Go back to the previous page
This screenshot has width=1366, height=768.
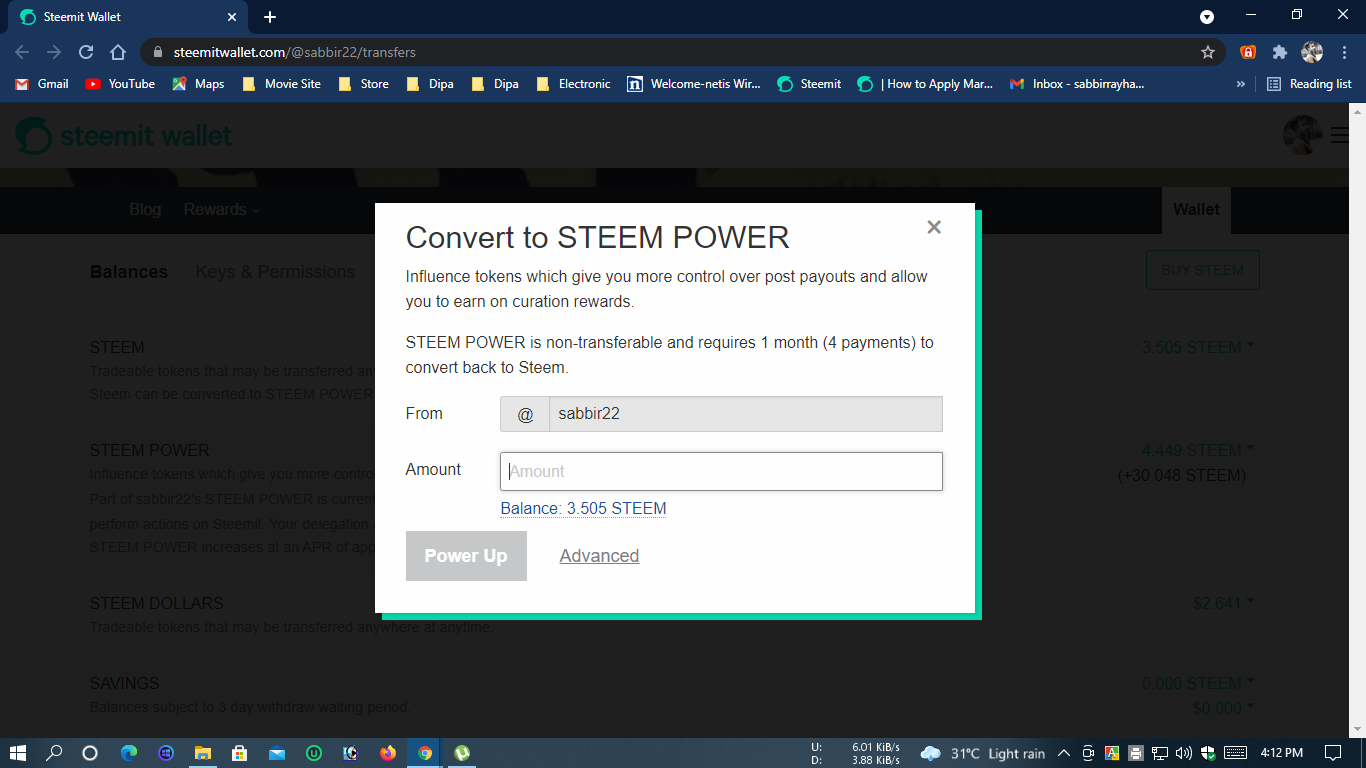[x=22, y=52]
